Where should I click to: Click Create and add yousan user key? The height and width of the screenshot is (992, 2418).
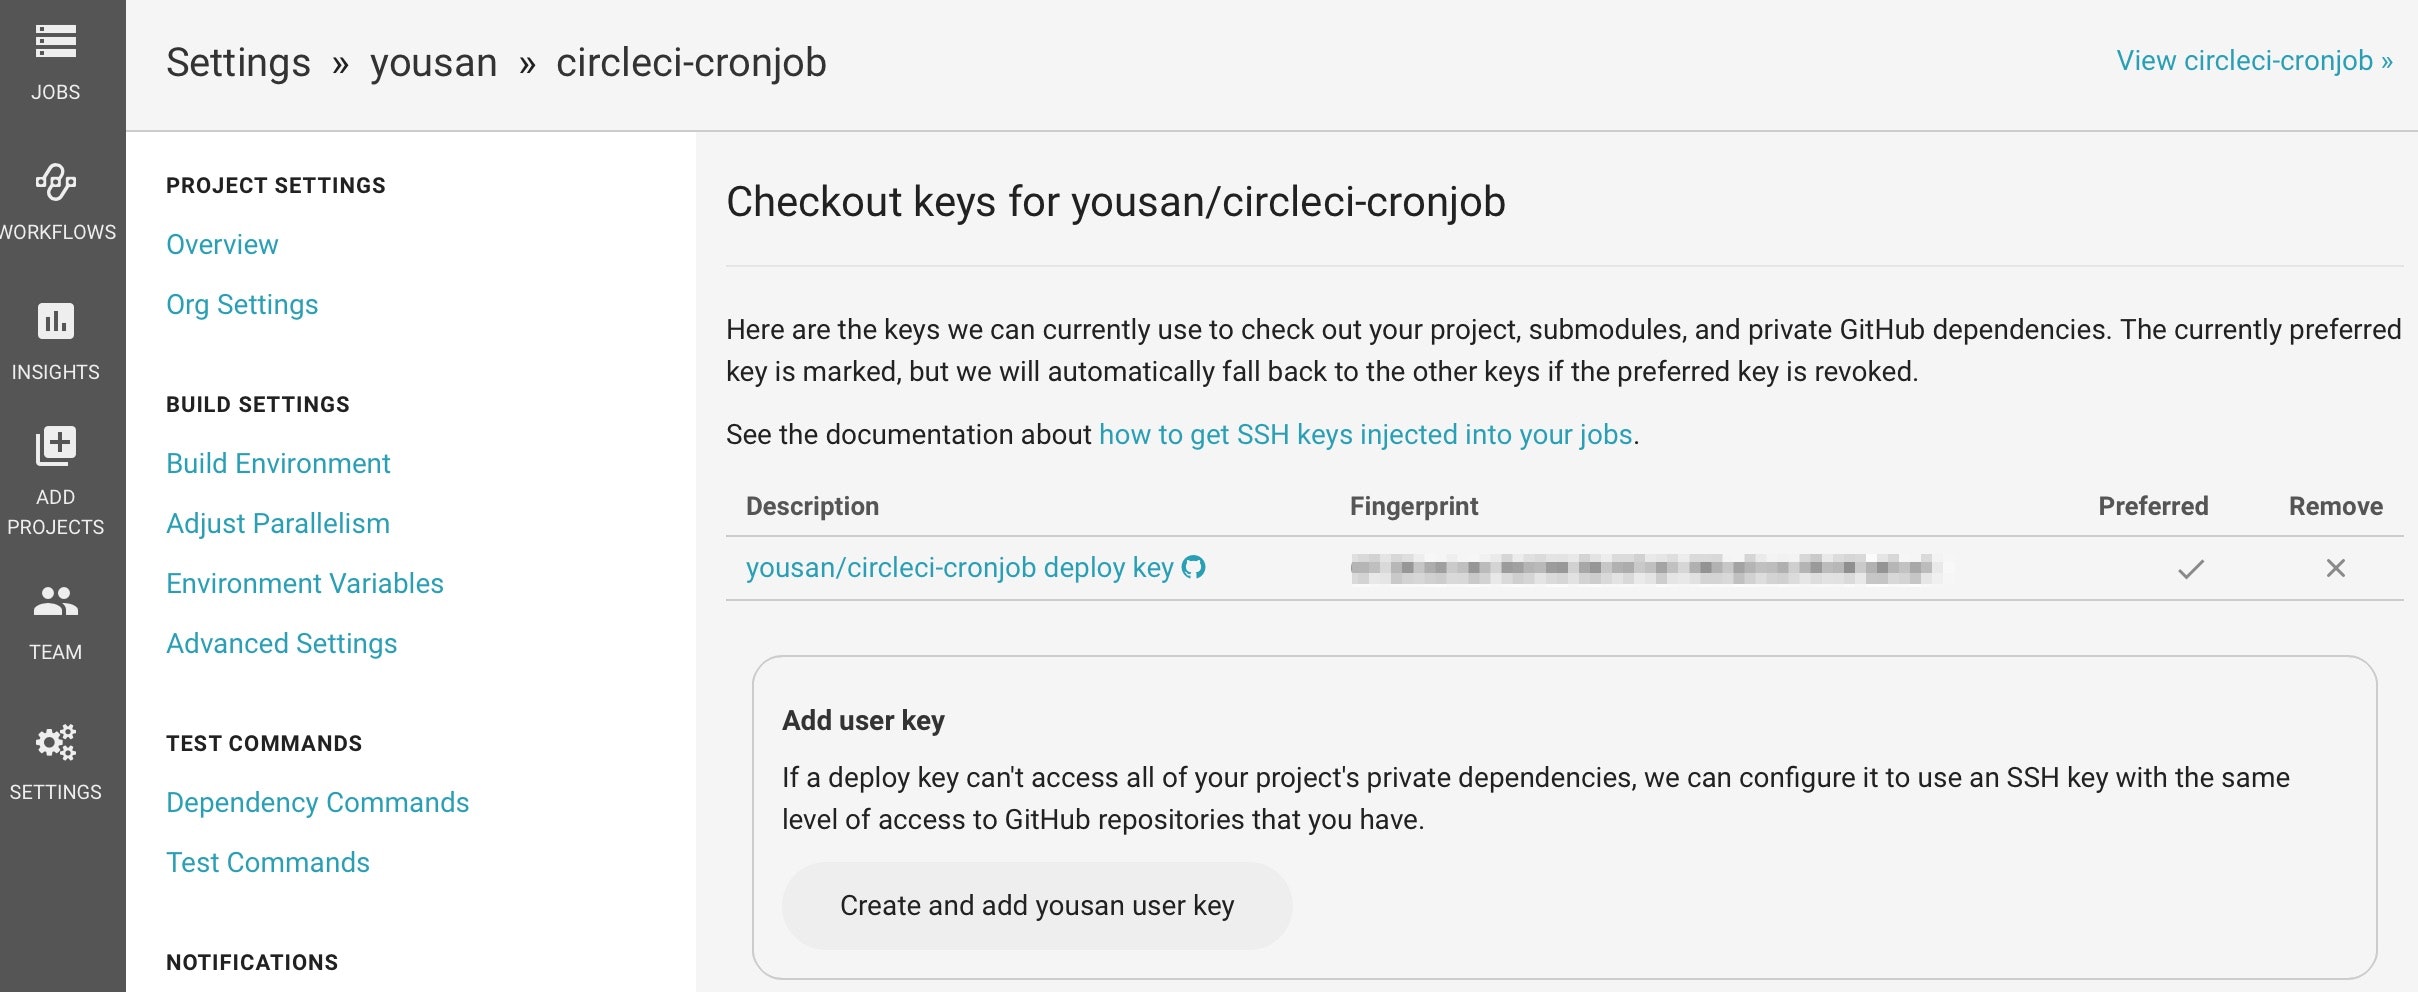pyautogui.click(x=1037, y=906)
